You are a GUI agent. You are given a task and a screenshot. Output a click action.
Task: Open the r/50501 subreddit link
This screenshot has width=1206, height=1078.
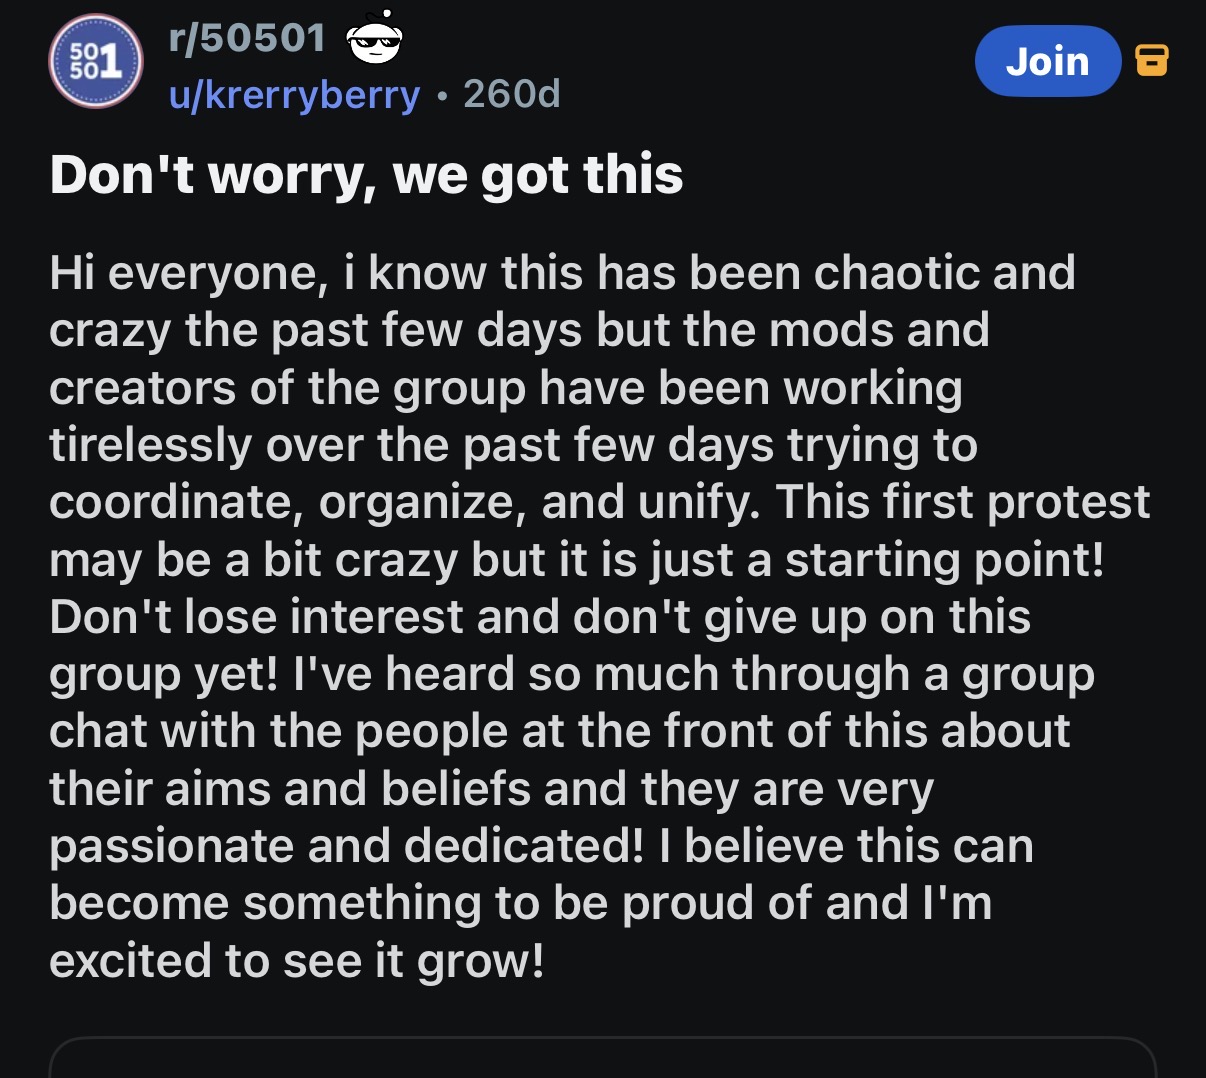click(247, 38)
